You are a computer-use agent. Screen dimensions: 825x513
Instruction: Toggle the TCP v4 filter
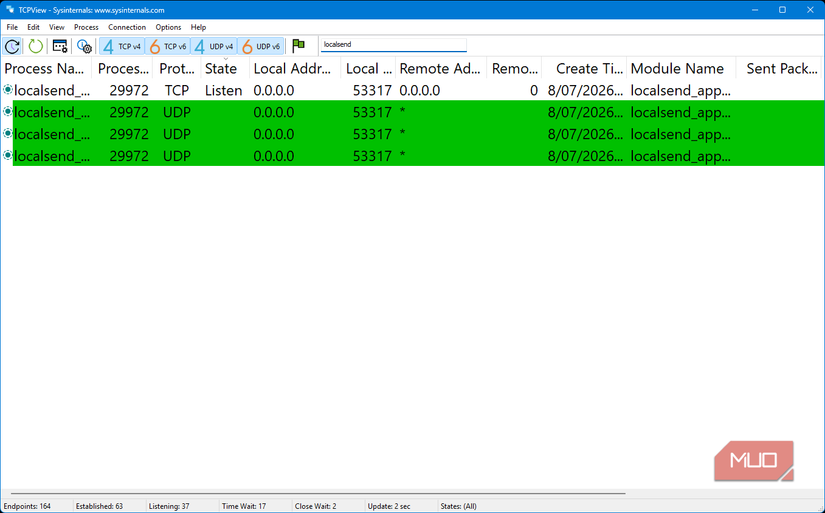pos(122,46)
